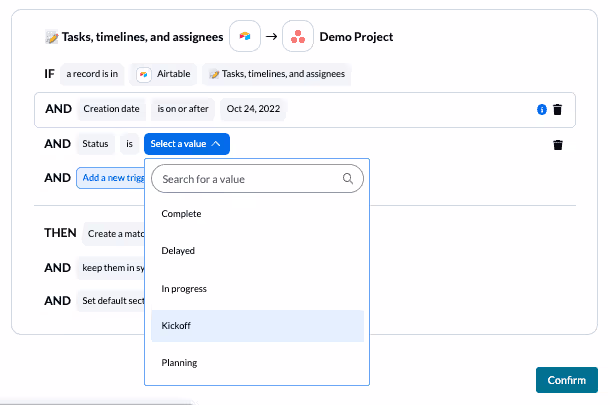Open the 'is on or after' operator selector
The height and width of the screenshot is (405, 610).
click(183, 109)
